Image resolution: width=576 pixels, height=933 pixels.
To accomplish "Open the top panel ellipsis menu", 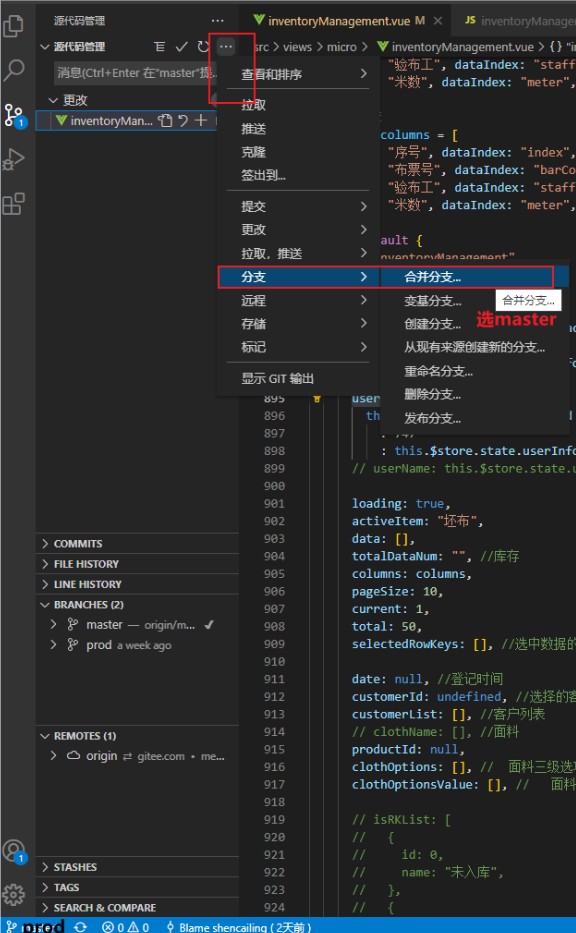I will pos(218,20).
